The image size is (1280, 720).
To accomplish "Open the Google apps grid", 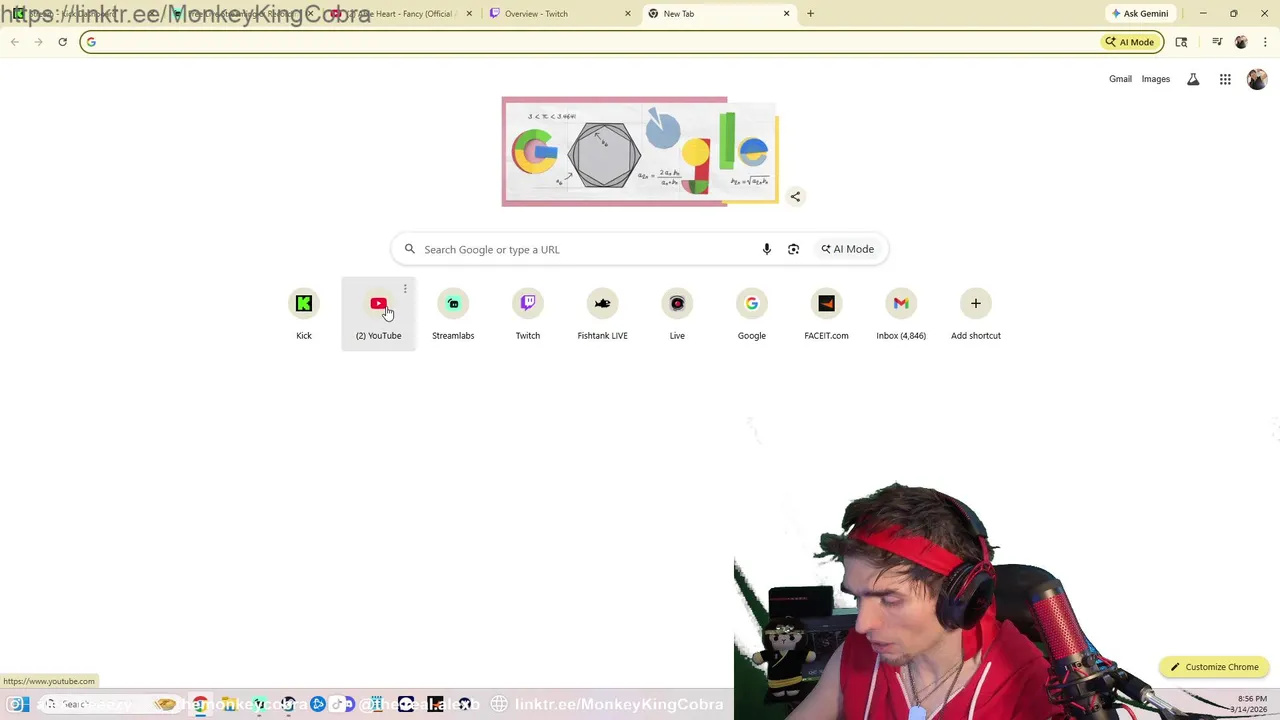I will point(1225,79).
